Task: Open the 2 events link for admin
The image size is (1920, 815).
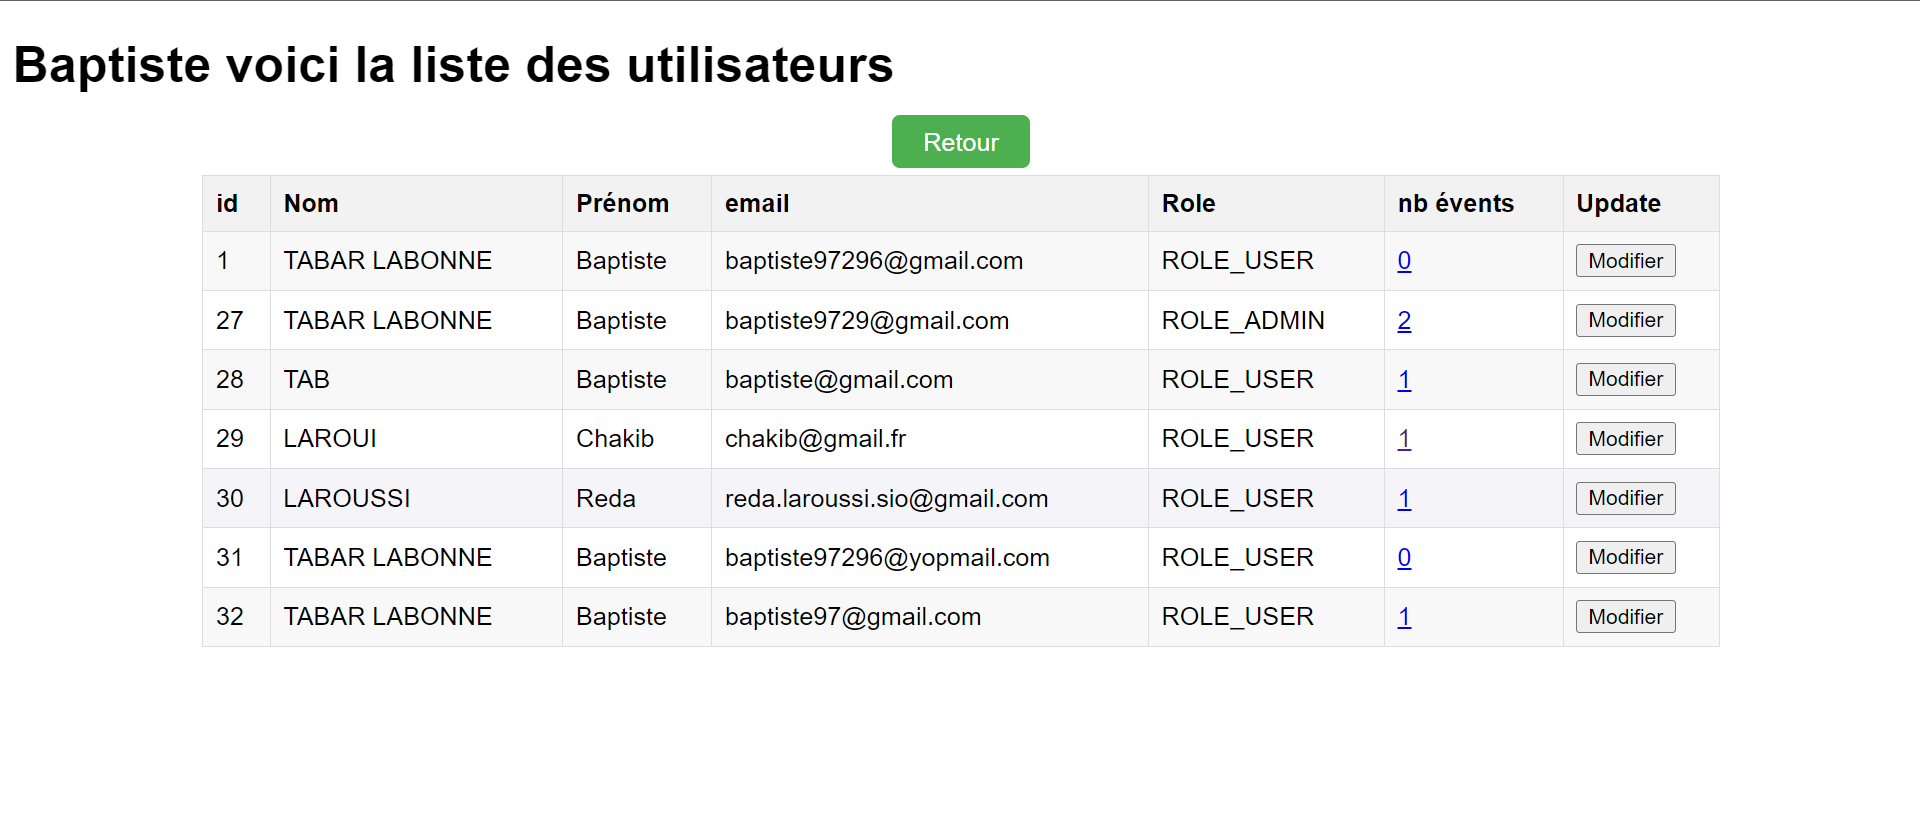Action: coord(1404,321)
